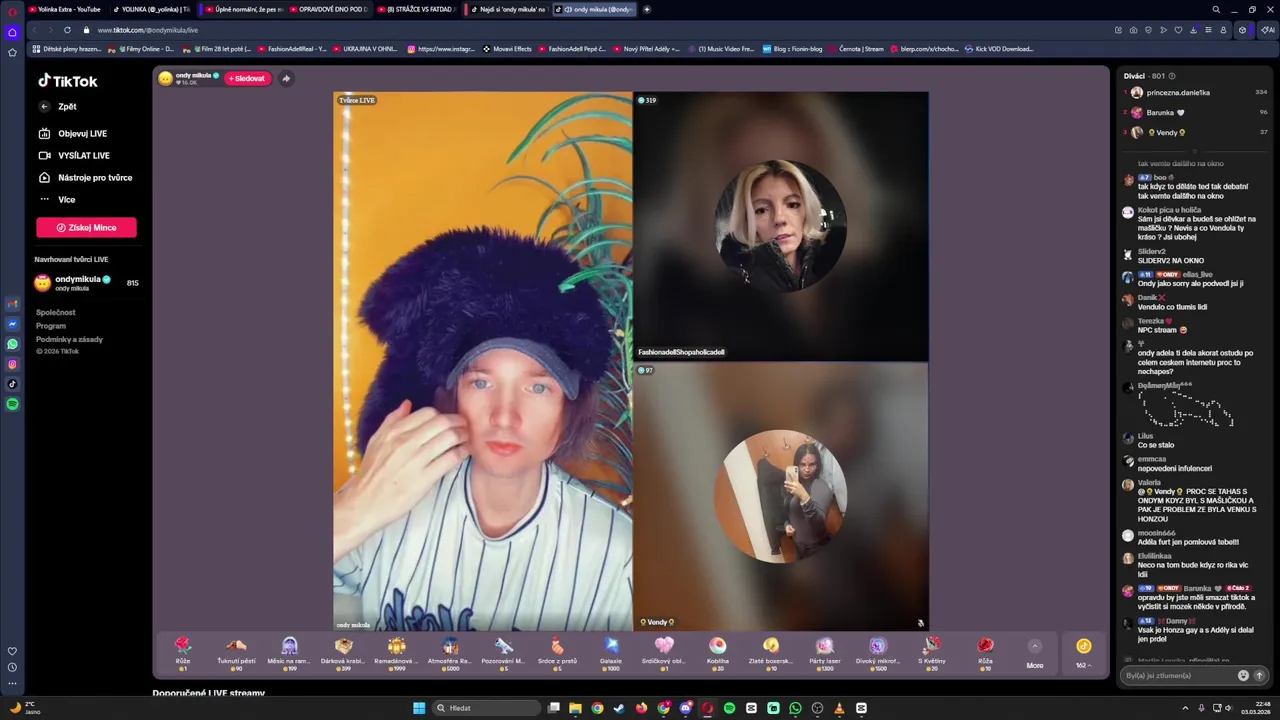This screenshot has height=720, width=1280.
Task: Send the Růža gift
Action: point(985,652)
